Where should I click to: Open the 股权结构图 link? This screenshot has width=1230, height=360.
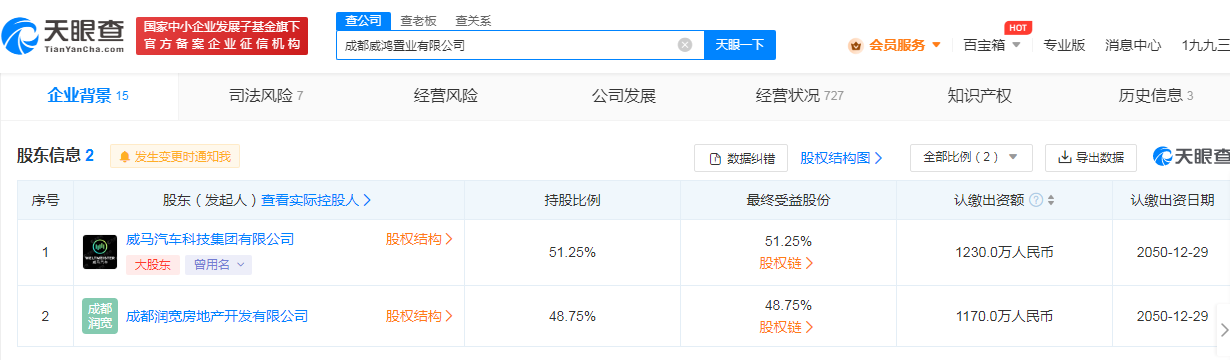pos(841,158)
